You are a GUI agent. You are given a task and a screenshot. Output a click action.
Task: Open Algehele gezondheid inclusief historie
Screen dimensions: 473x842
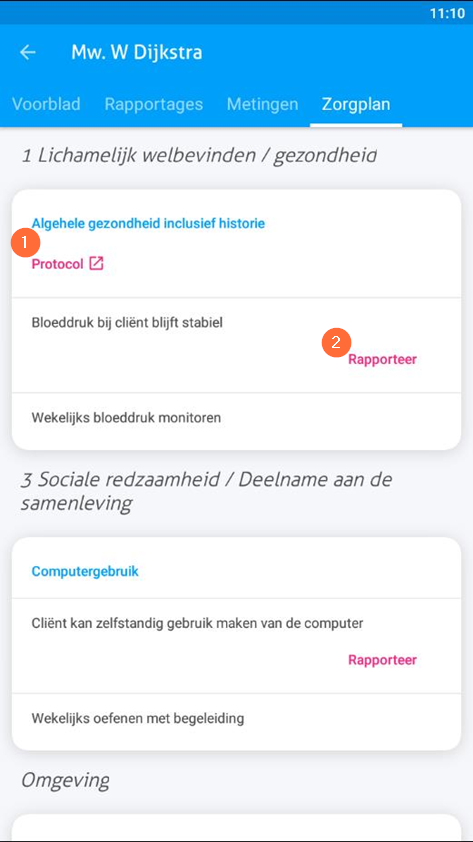pyautogui.click(x=148, y=223)
